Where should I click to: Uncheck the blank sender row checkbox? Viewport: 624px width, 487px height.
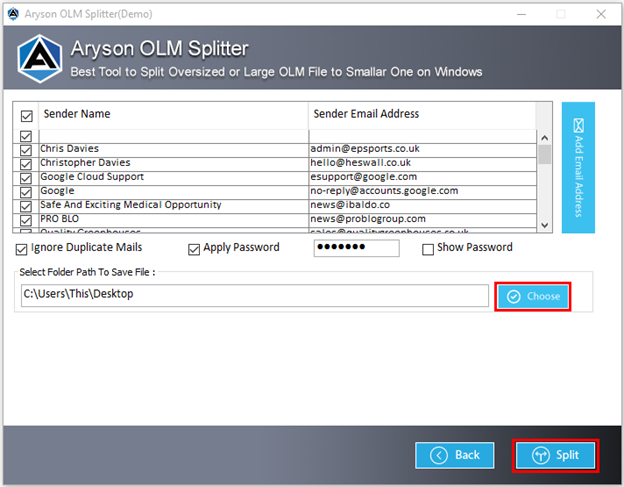(26, 136)
